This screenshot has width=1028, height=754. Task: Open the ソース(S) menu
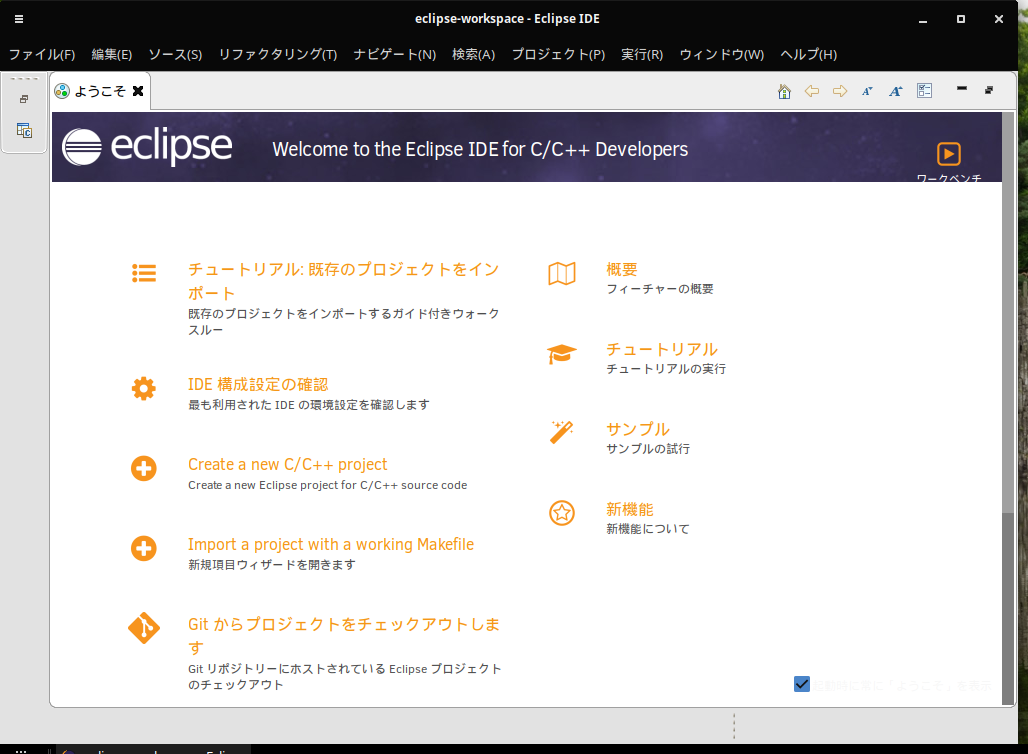pos(175,54)
